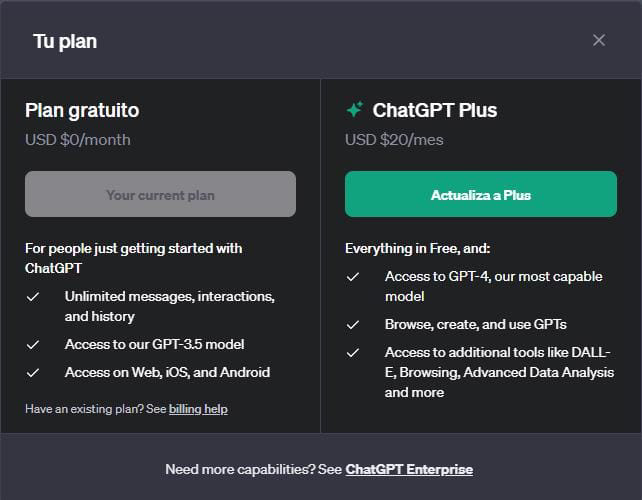Click the USD $20/mes price label

(394, 139)
